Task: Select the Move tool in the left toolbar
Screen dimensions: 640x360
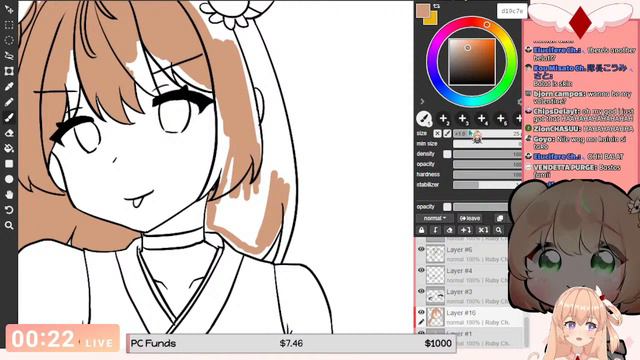Action: (x=9, y=9)
